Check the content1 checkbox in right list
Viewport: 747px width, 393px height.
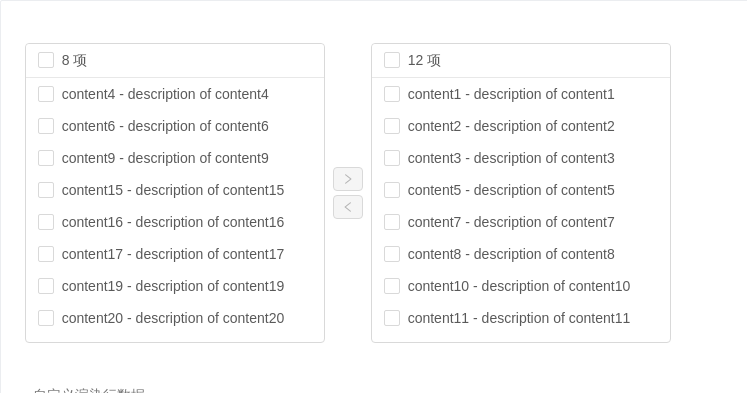(x=392, y=94)
